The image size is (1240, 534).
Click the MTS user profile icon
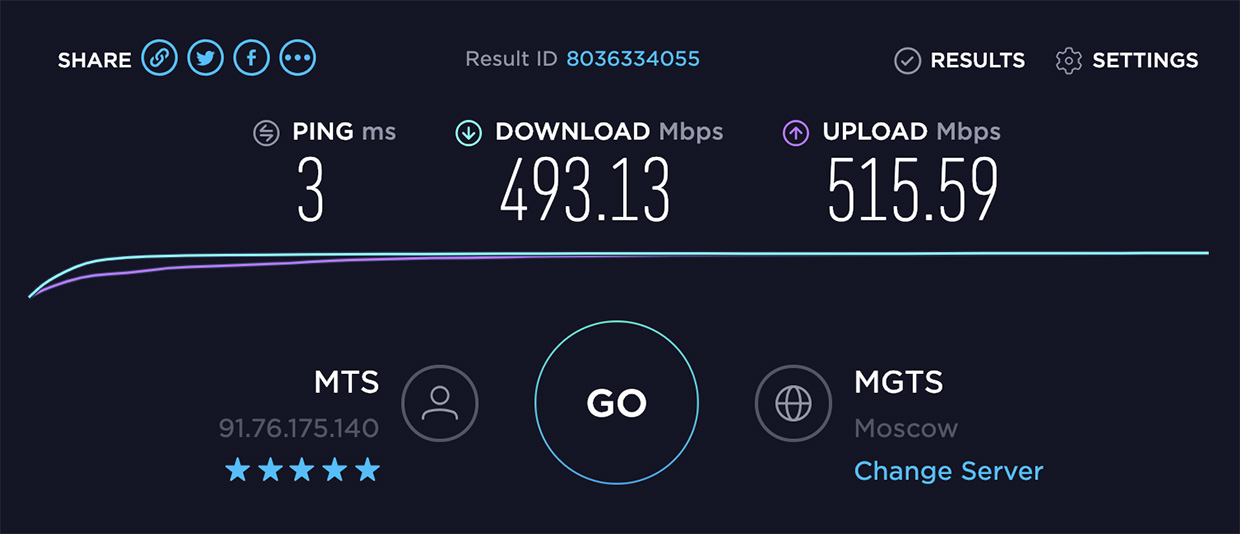(x=440, y=403)
